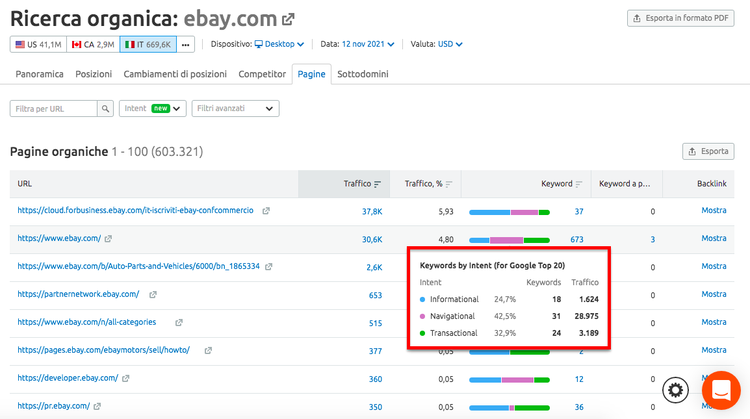
Task: Open the cloud.forbusiness.ebay.com URL link
Action: tap(135, 210)
